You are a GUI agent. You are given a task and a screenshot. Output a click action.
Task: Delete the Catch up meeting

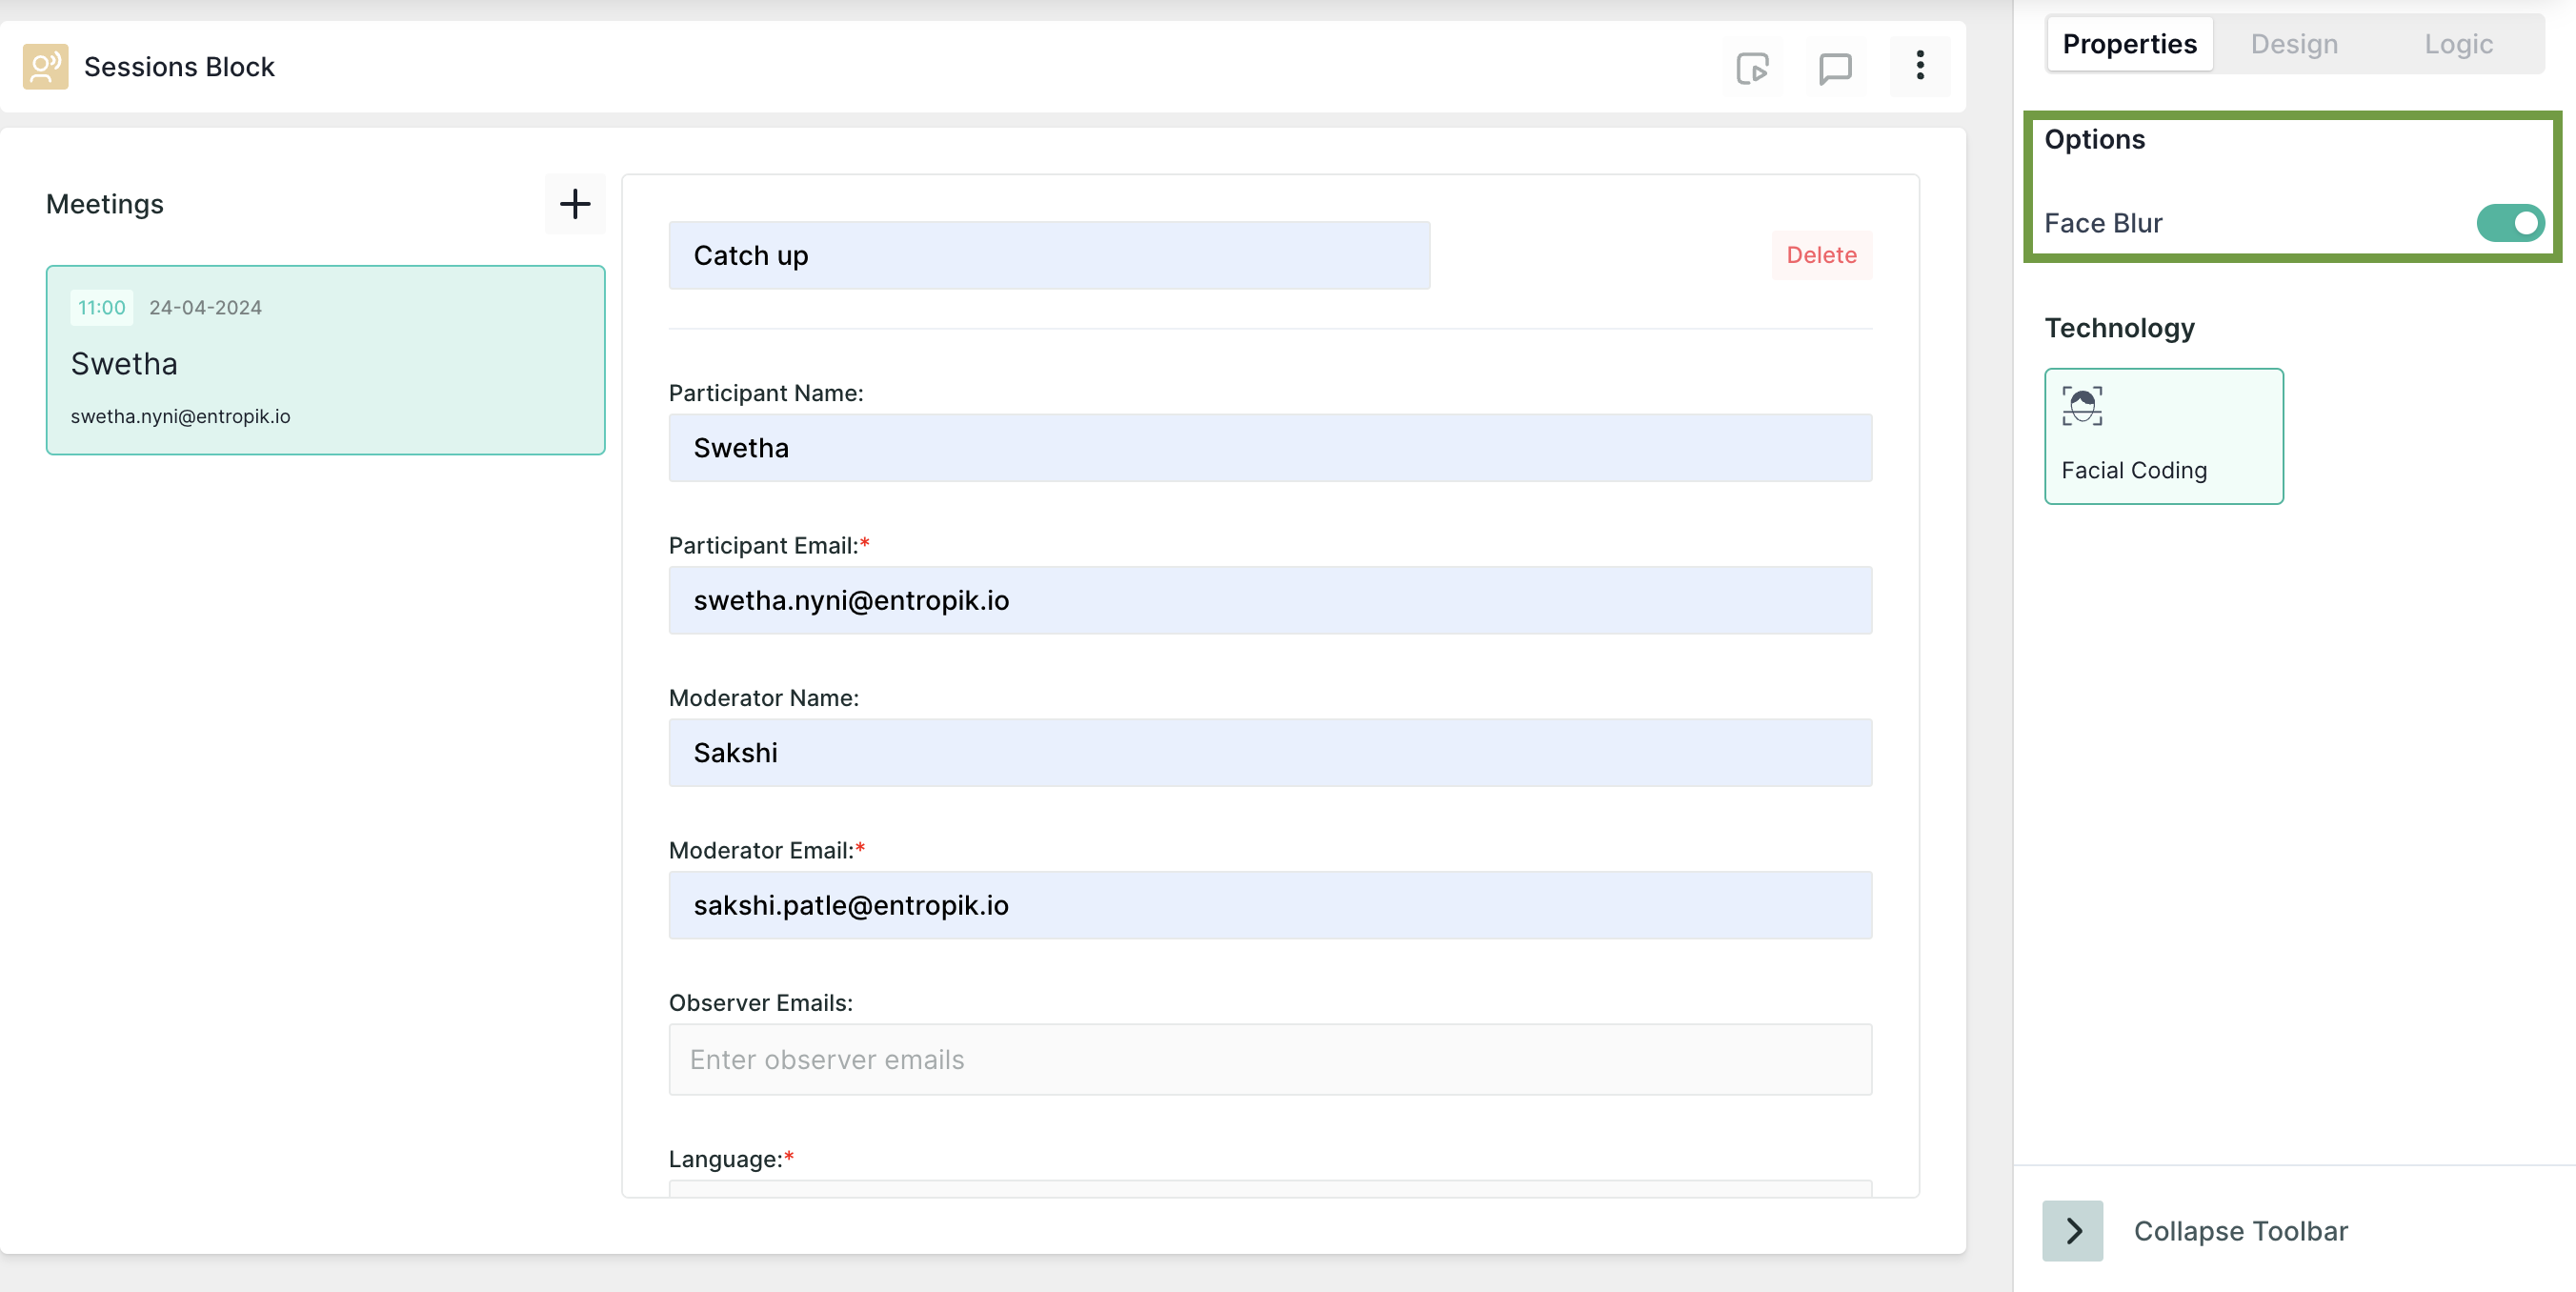point(1821,255)
